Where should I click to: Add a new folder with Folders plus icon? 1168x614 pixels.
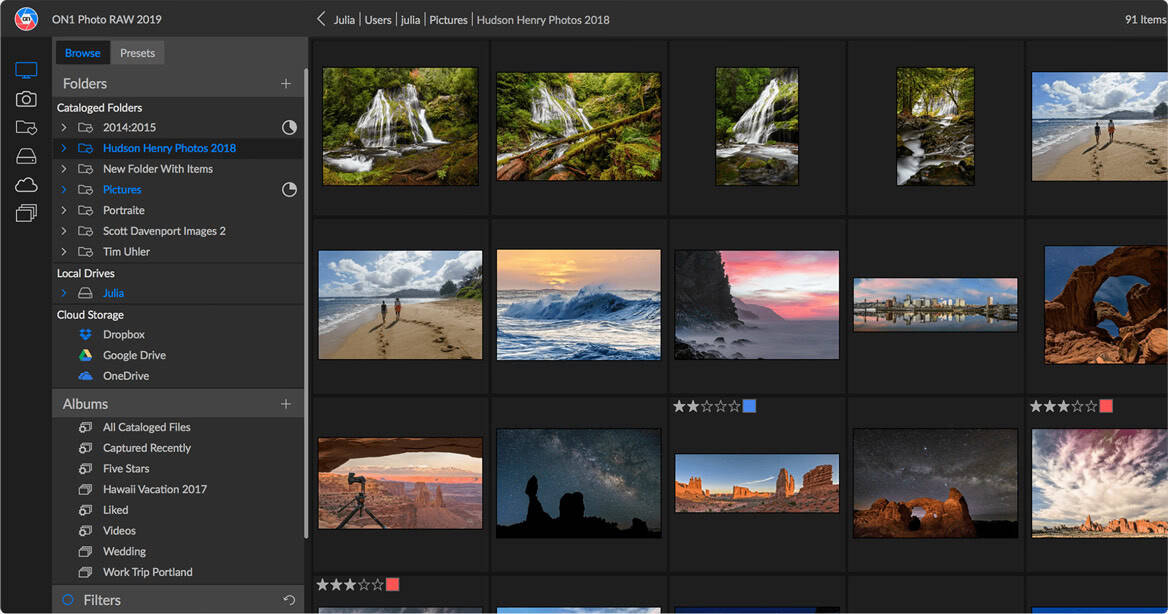point(286,84)
